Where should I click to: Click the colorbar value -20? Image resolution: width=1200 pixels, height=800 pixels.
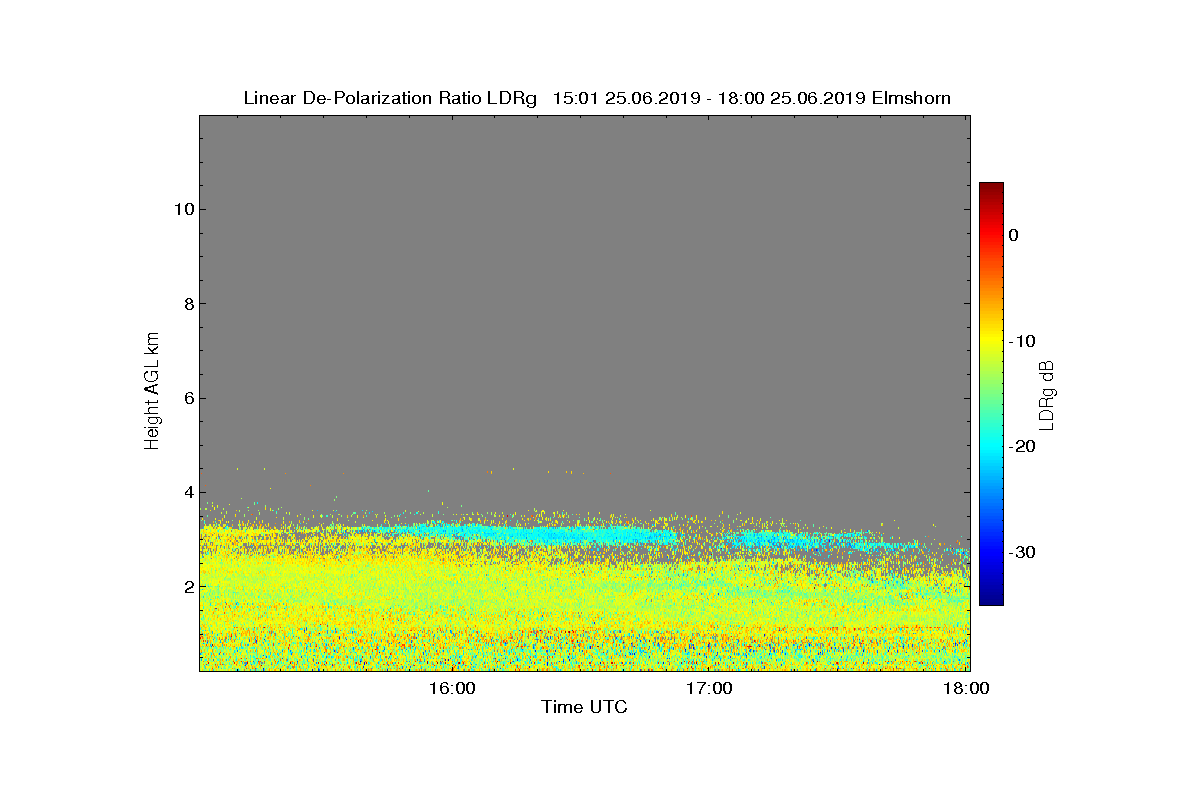[1022, 446]
